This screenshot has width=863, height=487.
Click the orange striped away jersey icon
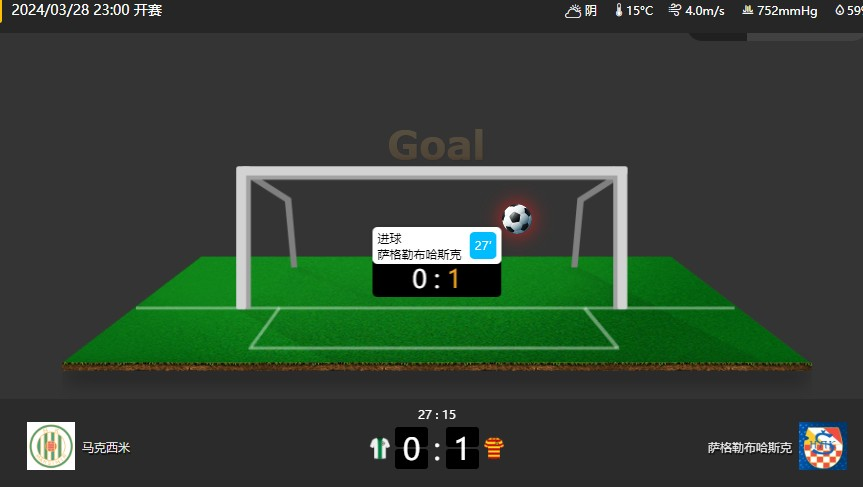click(494, 448)
